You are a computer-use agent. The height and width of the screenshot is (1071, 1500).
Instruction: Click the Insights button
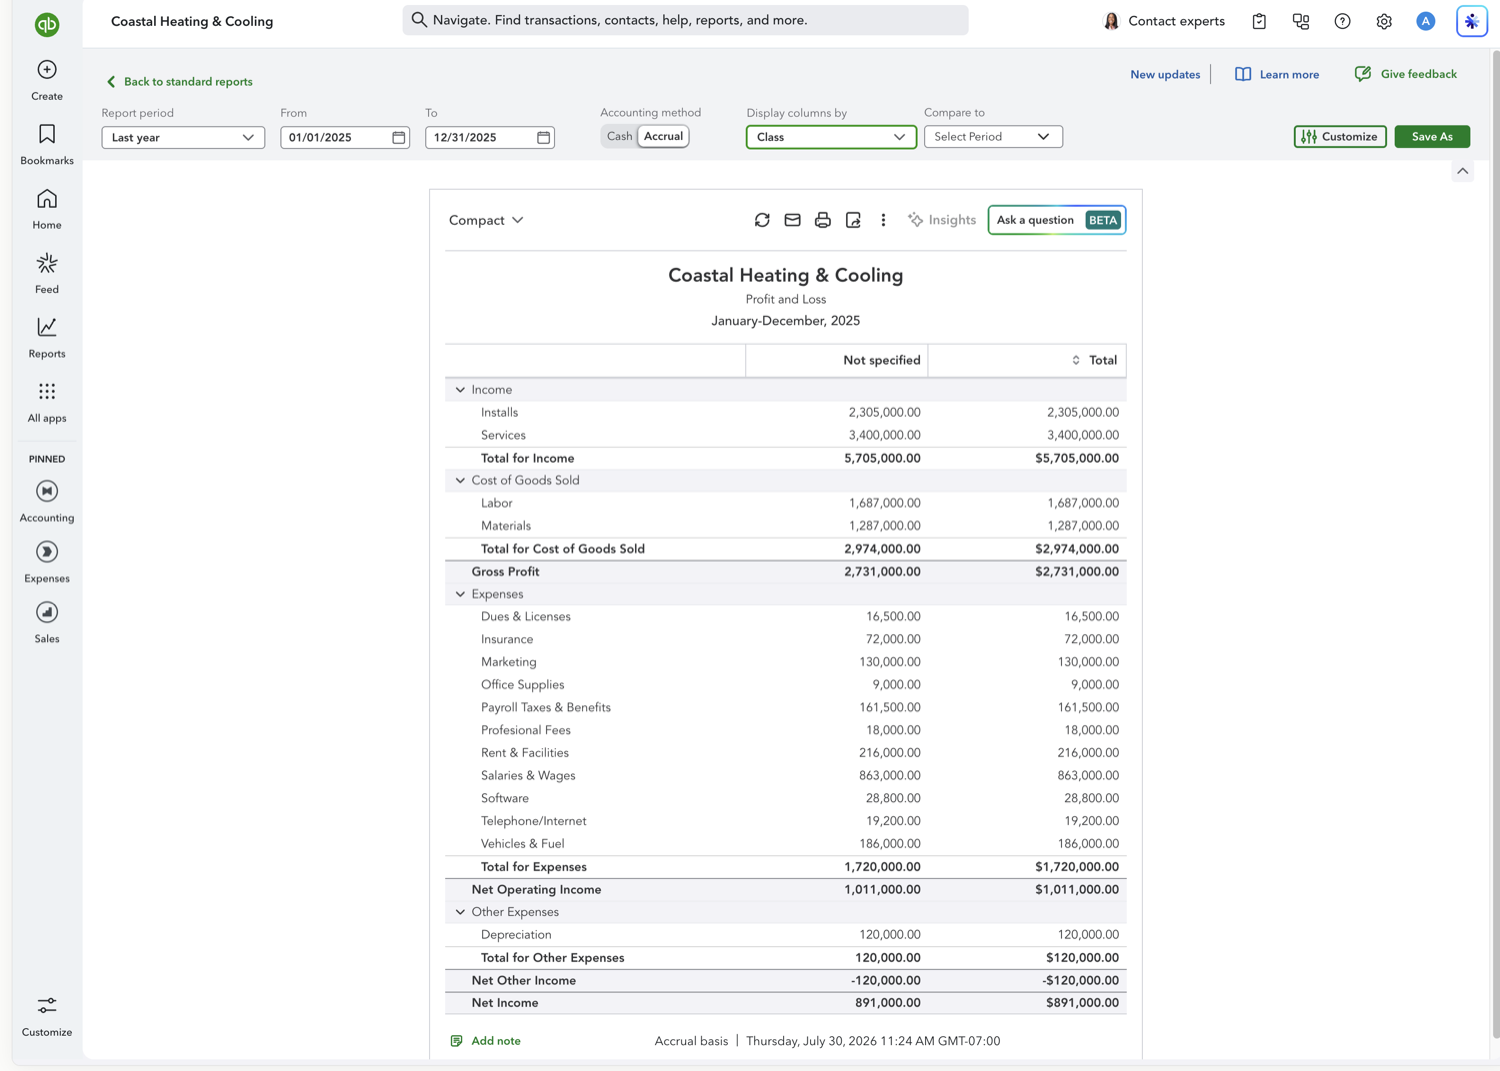pyautogui.click(x=941, y=220)
